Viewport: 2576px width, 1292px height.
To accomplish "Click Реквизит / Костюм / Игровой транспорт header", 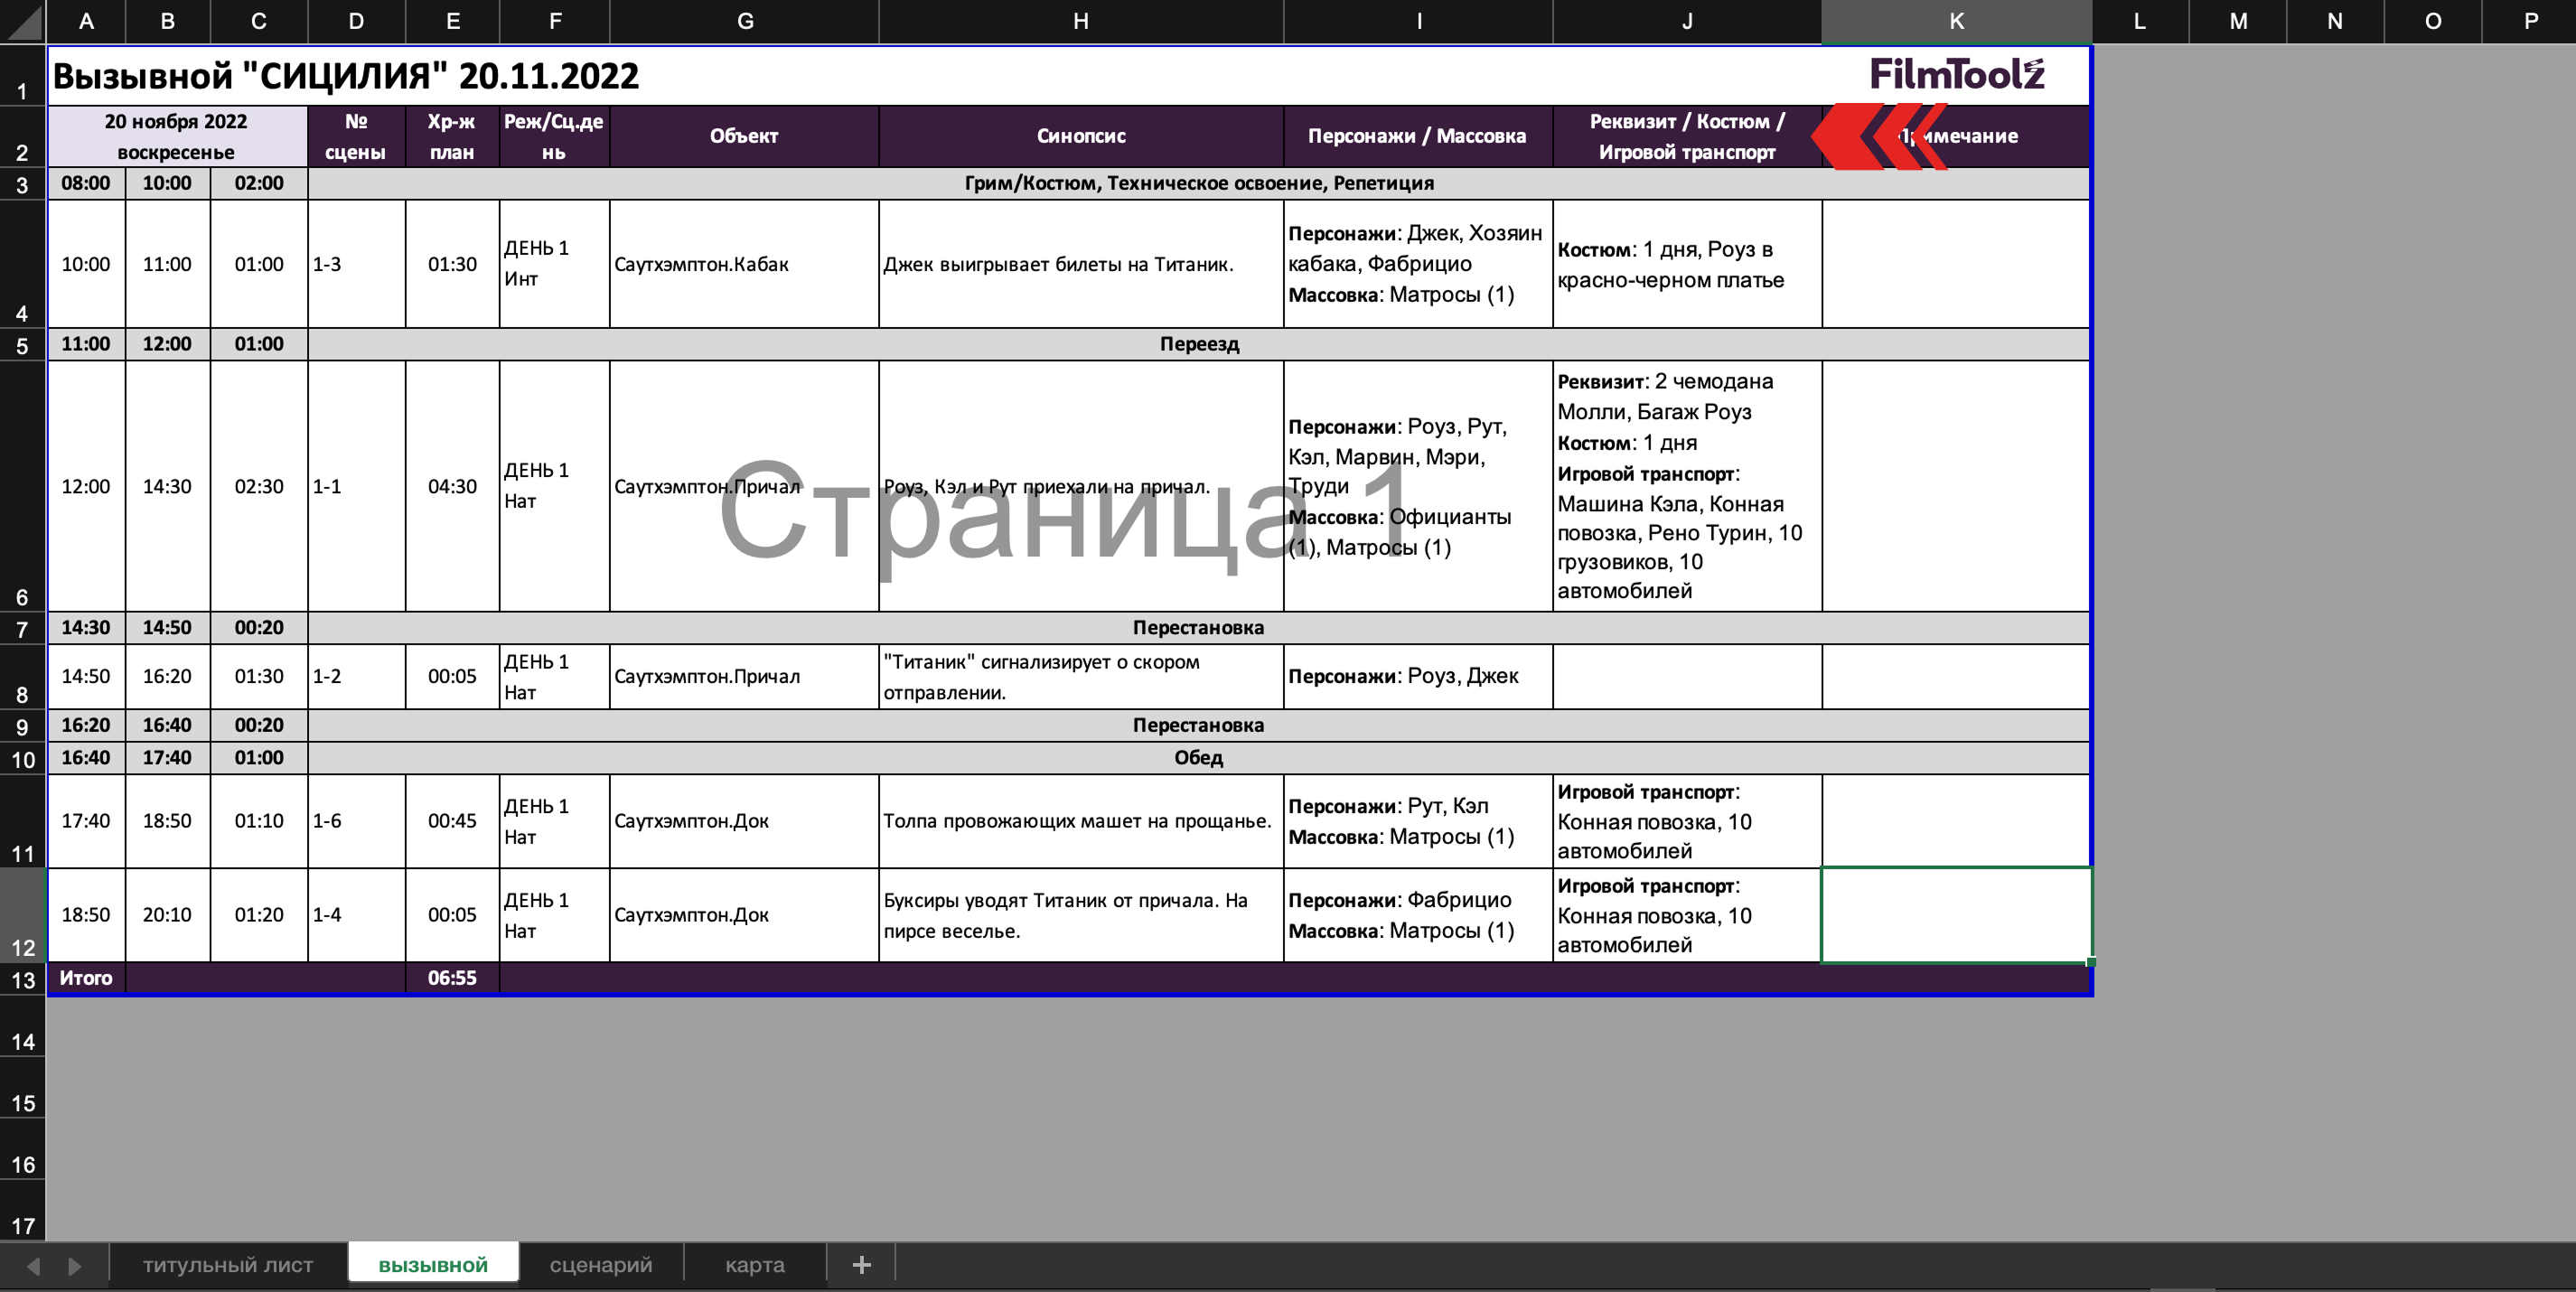I will click(x=1687, y=136).
